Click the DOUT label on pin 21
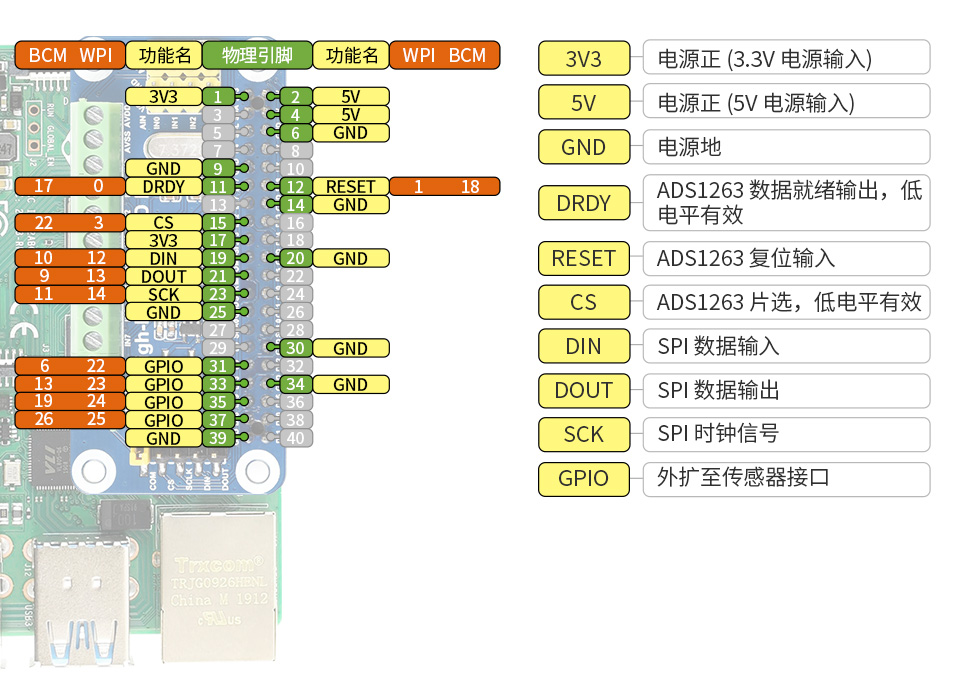 [163, 276]
